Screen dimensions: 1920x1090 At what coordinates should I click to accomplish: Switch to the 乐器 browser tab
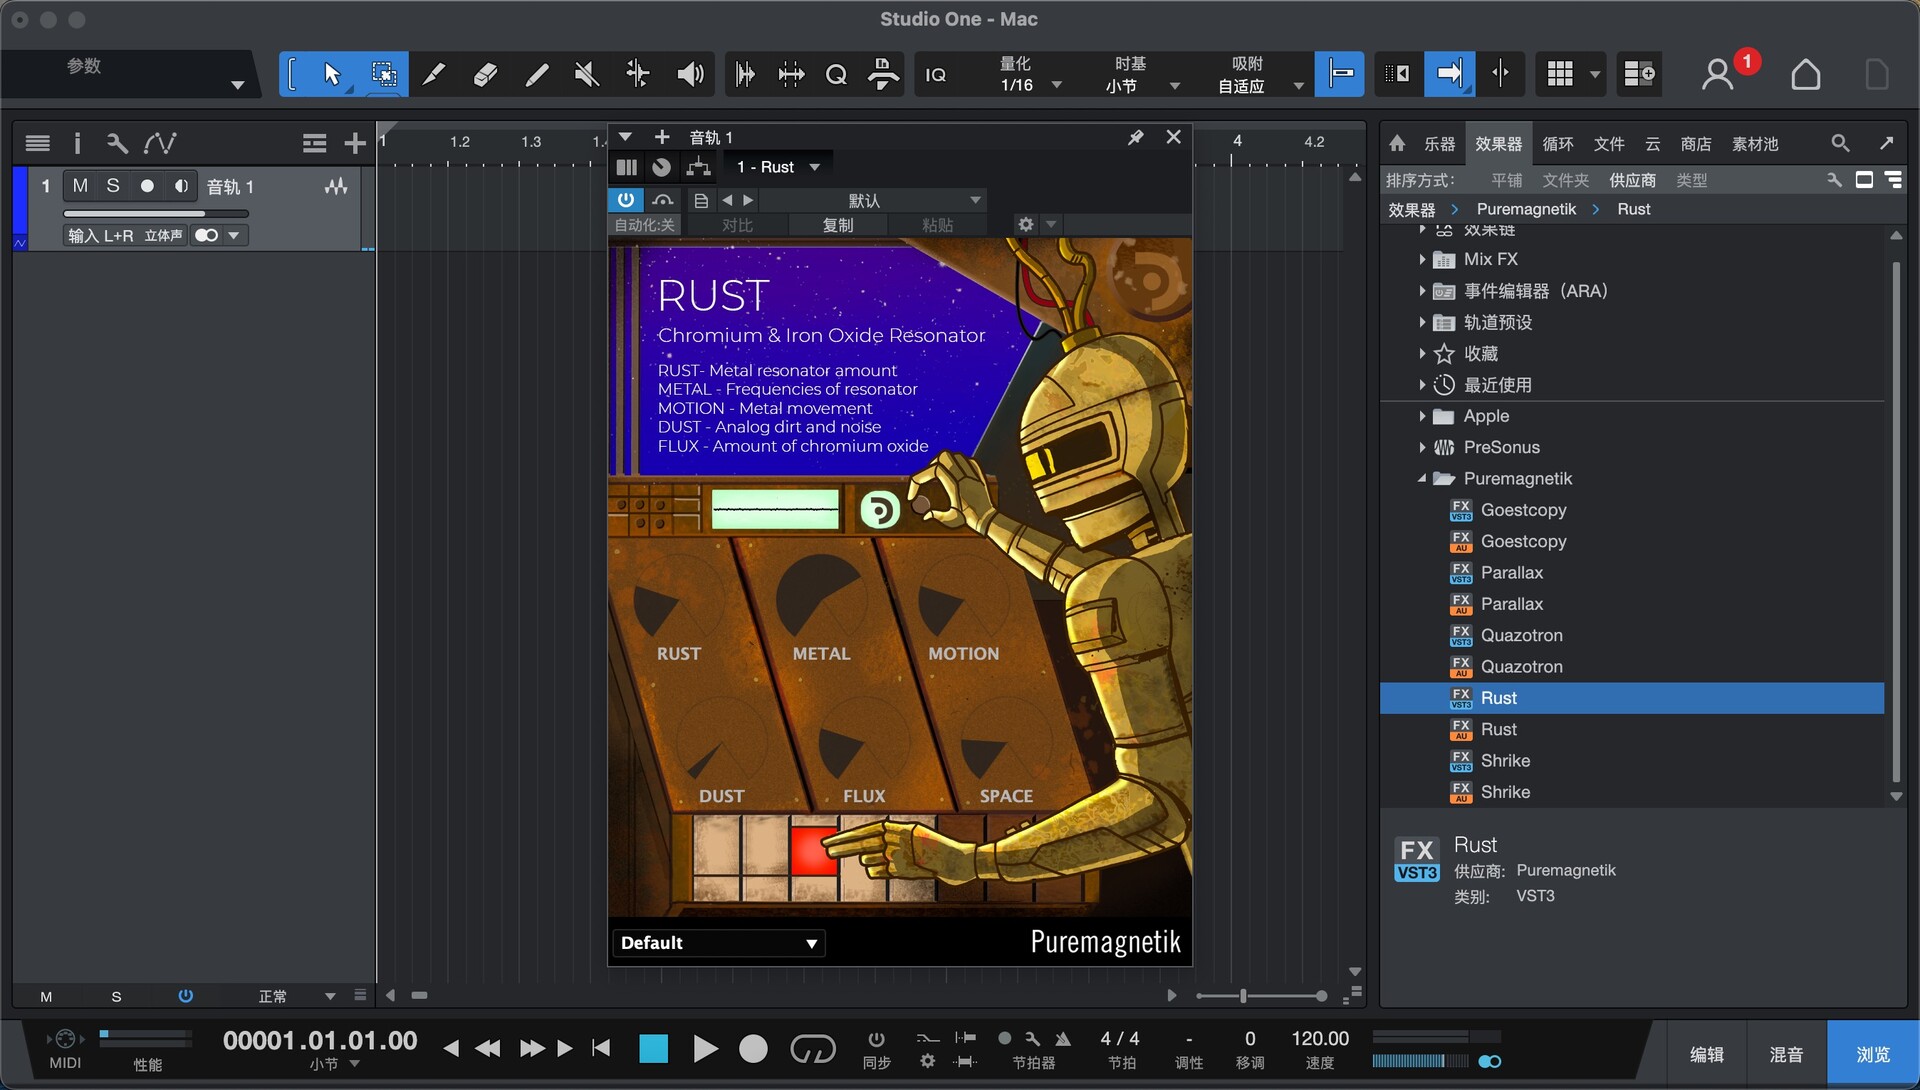pyautogui.click(x=1439, y=144)
